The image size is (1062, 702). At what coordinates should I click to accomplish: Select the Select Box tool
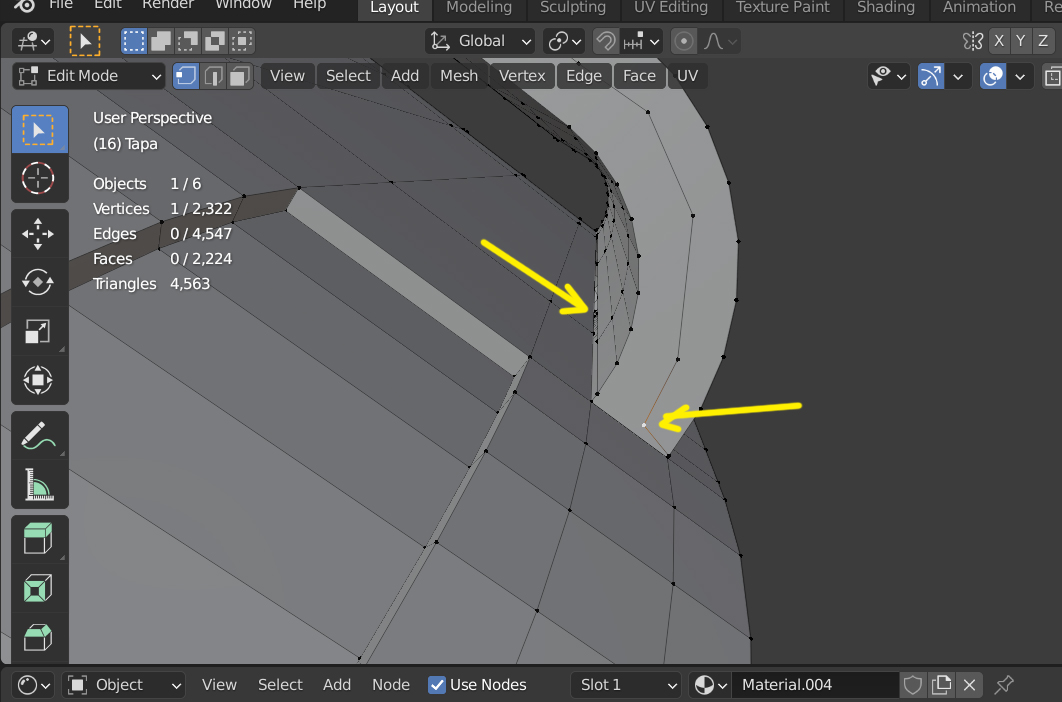pyautogui.click(x=39, y=130)
